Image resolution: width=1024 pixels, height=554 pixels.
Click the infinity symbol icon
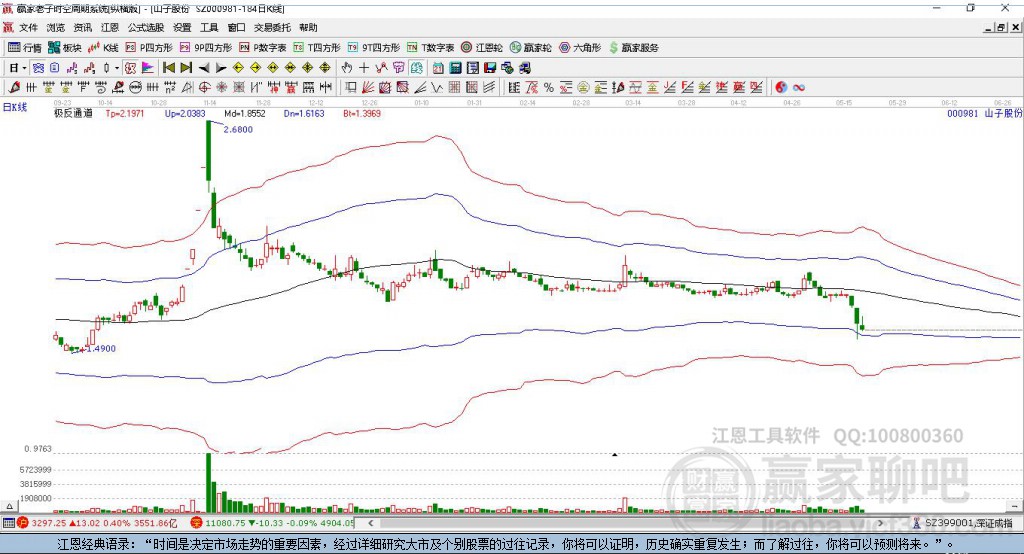(799, 88)
